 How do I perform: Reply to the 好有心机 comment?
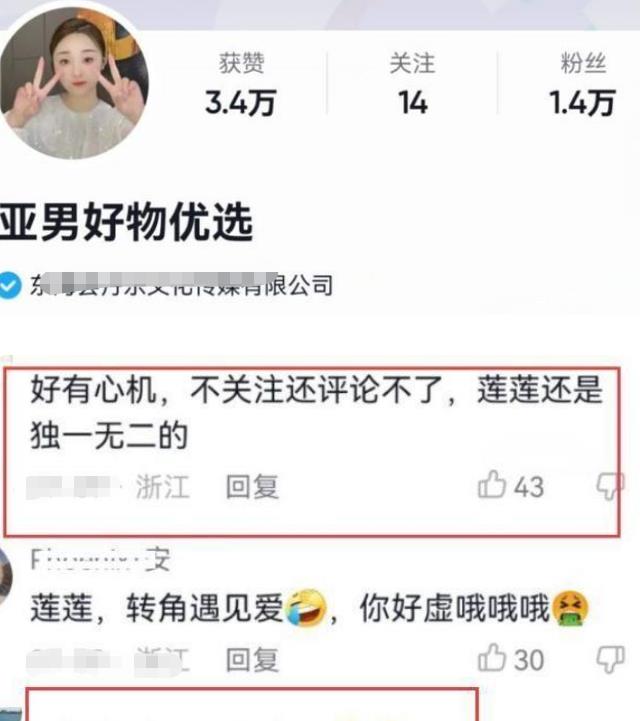coord(252,486)
